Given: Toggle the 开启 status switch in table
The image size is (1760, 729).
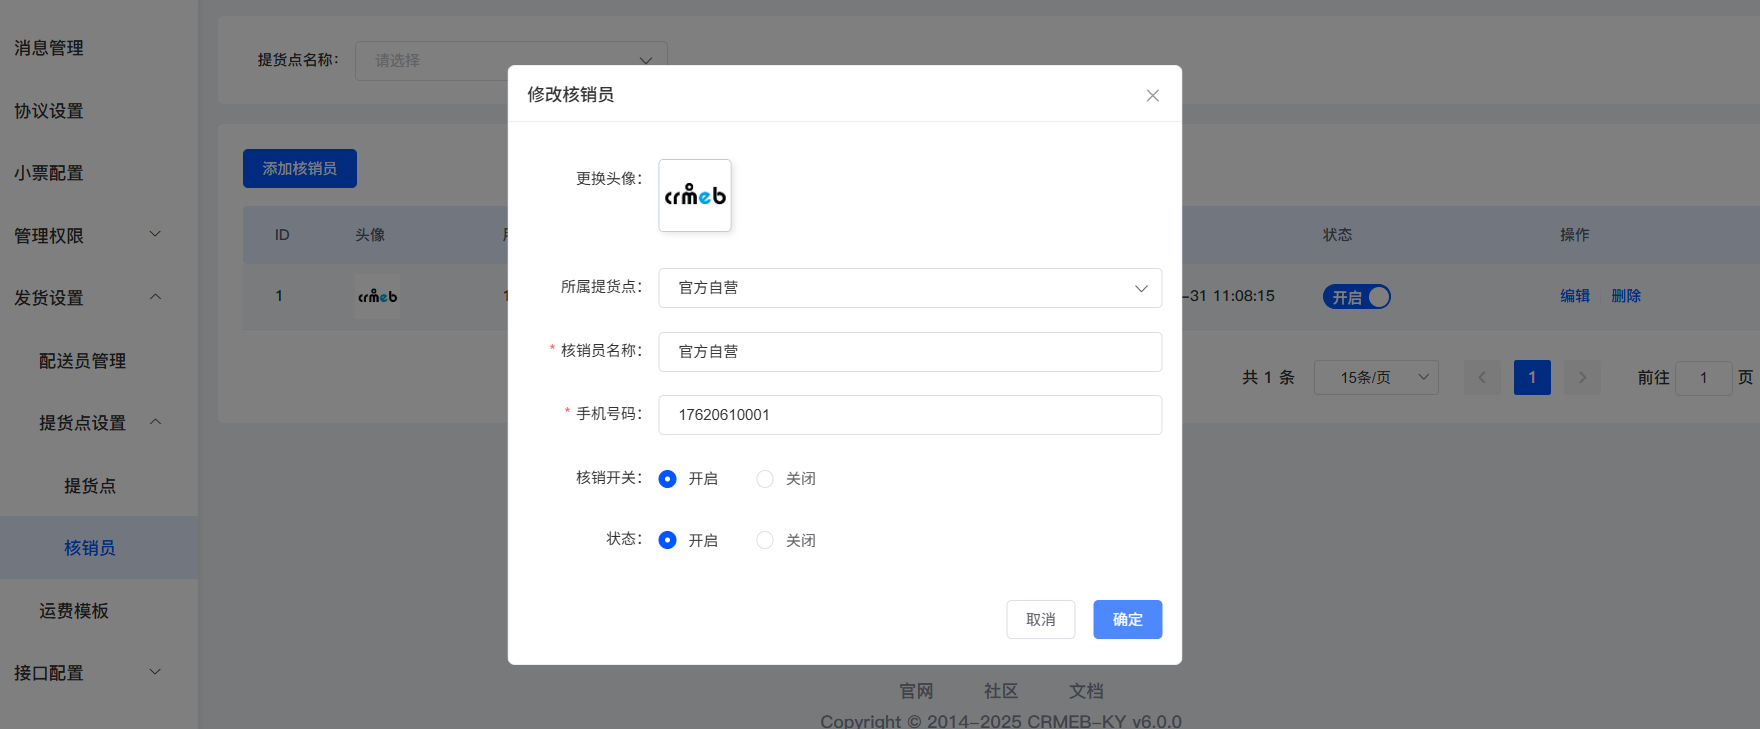Looking at the screenshot, I should [x=1357, y=297].
